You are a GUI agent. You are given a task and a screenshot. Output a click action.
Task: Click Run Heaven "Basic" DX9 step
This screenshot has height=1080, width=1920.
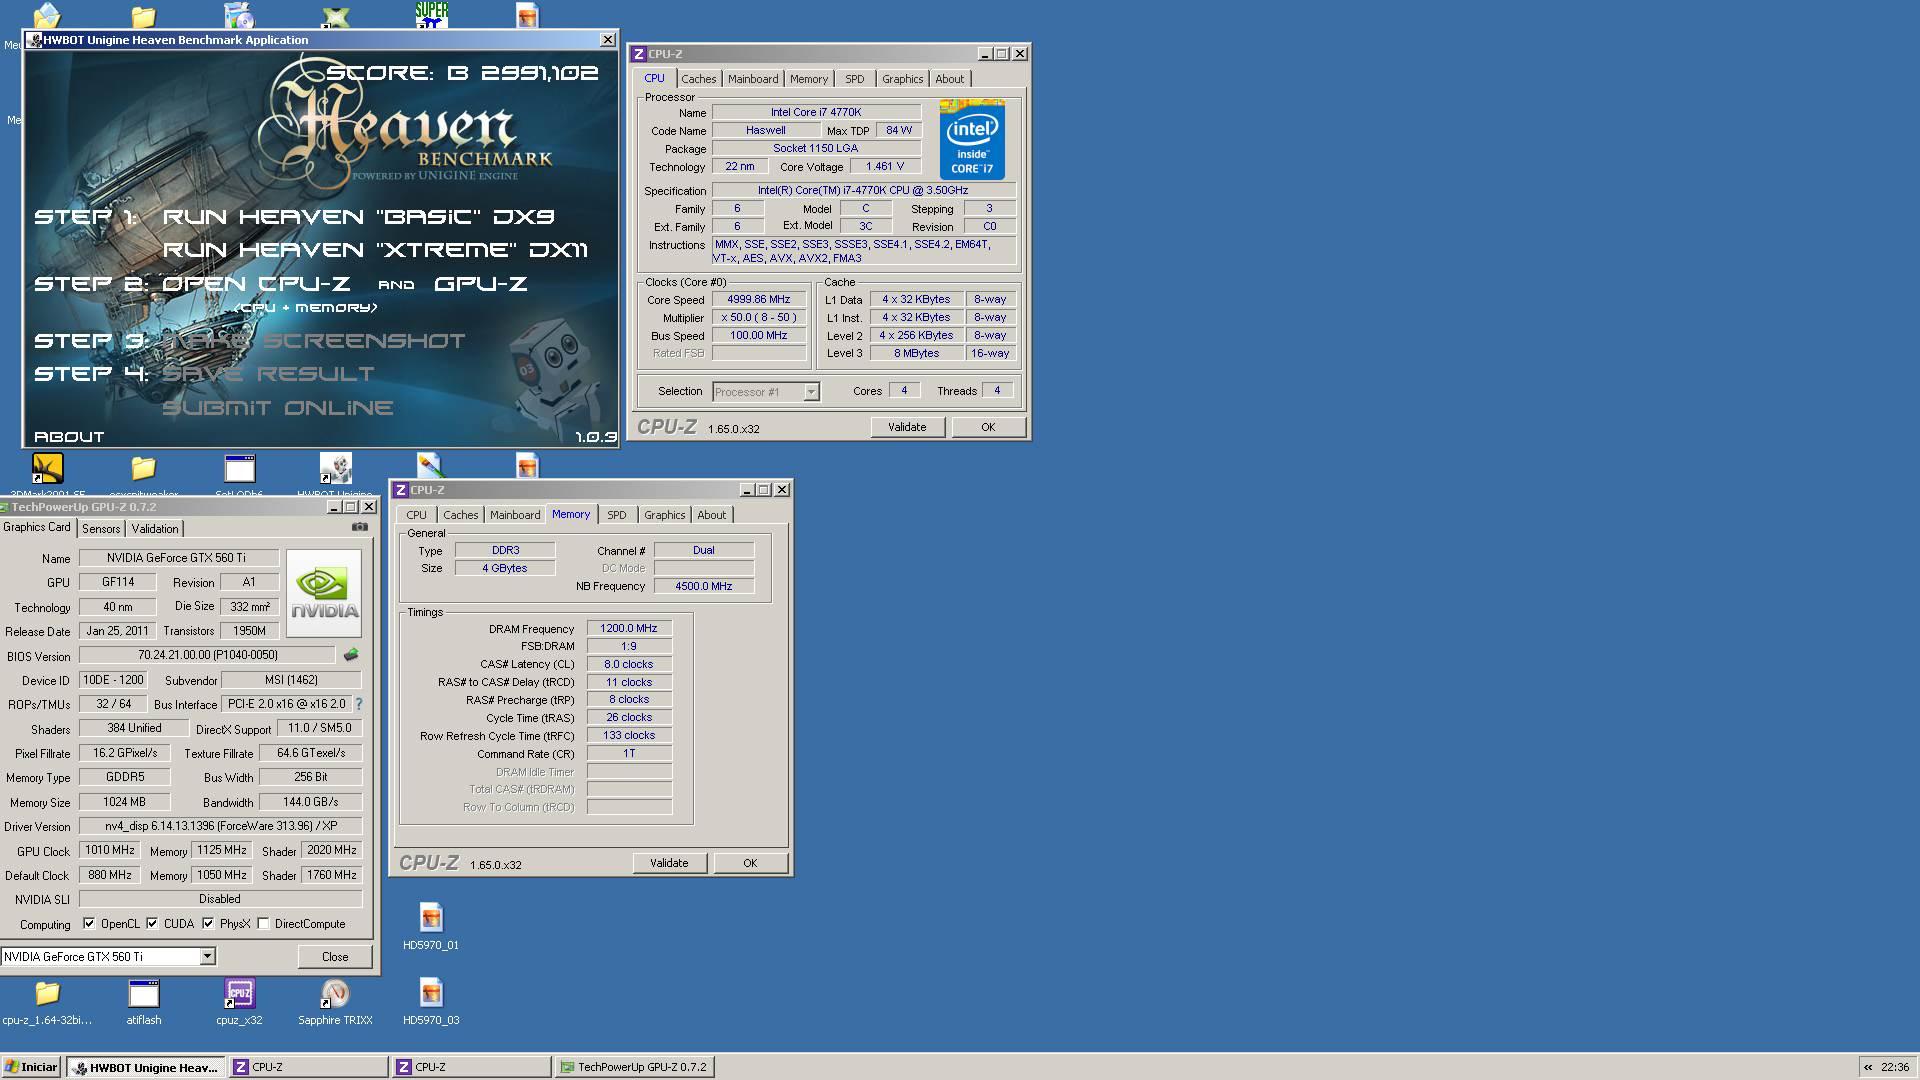click(x=358, y=217)
